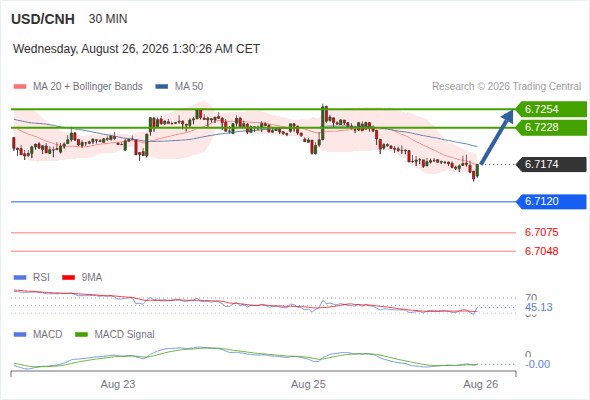
Task: Click the USD/CNH symbol title
Action: click(43, 19)
